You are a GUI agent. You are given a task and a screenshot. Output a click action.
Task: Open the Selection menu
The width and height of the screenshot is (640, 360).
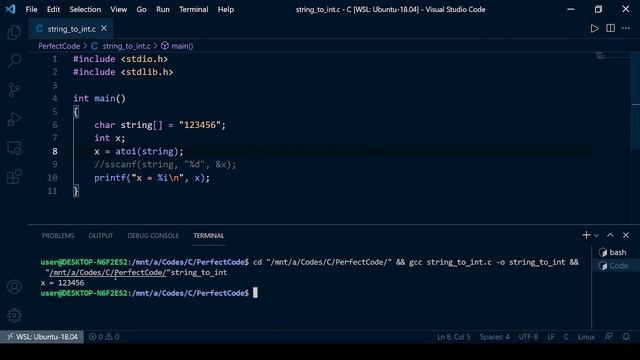(85, 9)
